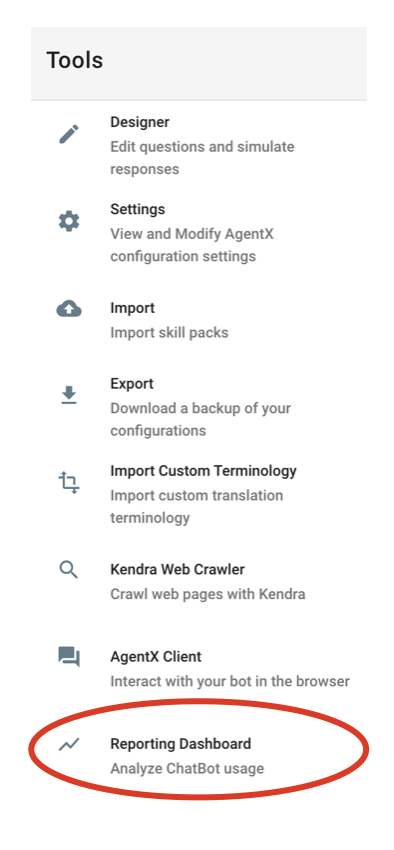The image size is (394, 850).
Task: Click the pencil icon for Designer
Action: 69,134
